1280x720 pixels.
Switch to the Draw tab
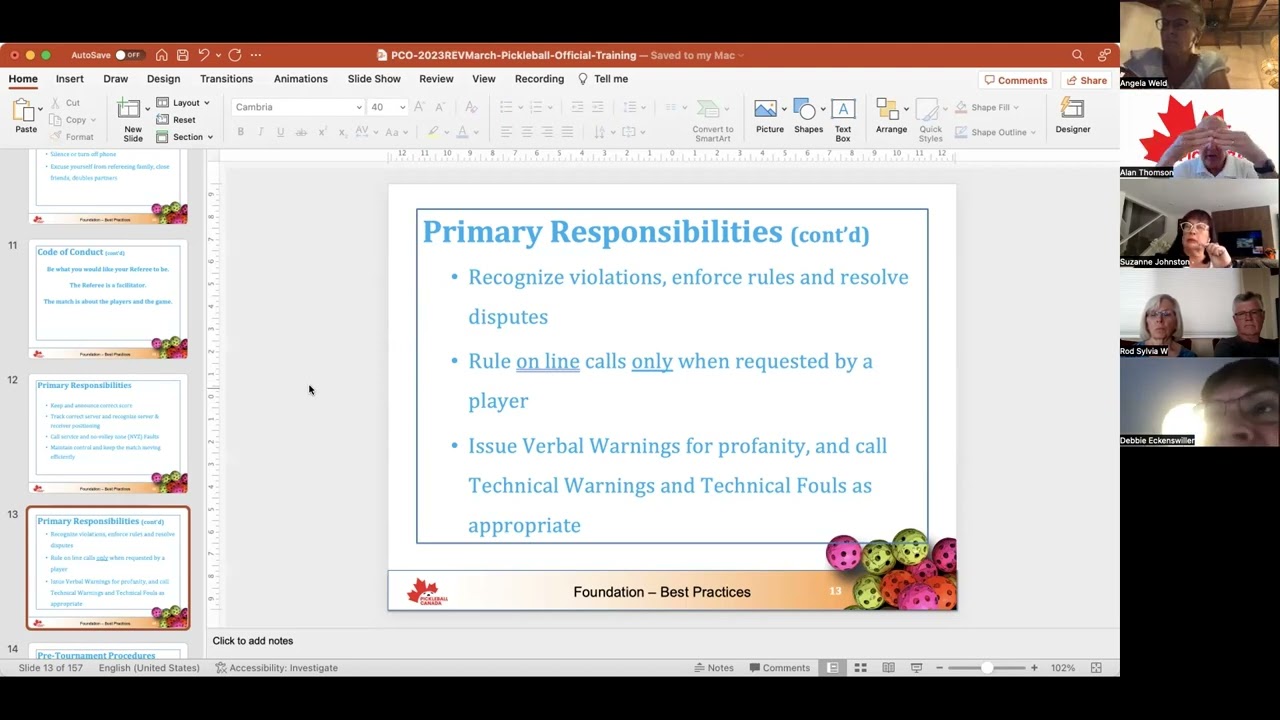click(116, 79)
